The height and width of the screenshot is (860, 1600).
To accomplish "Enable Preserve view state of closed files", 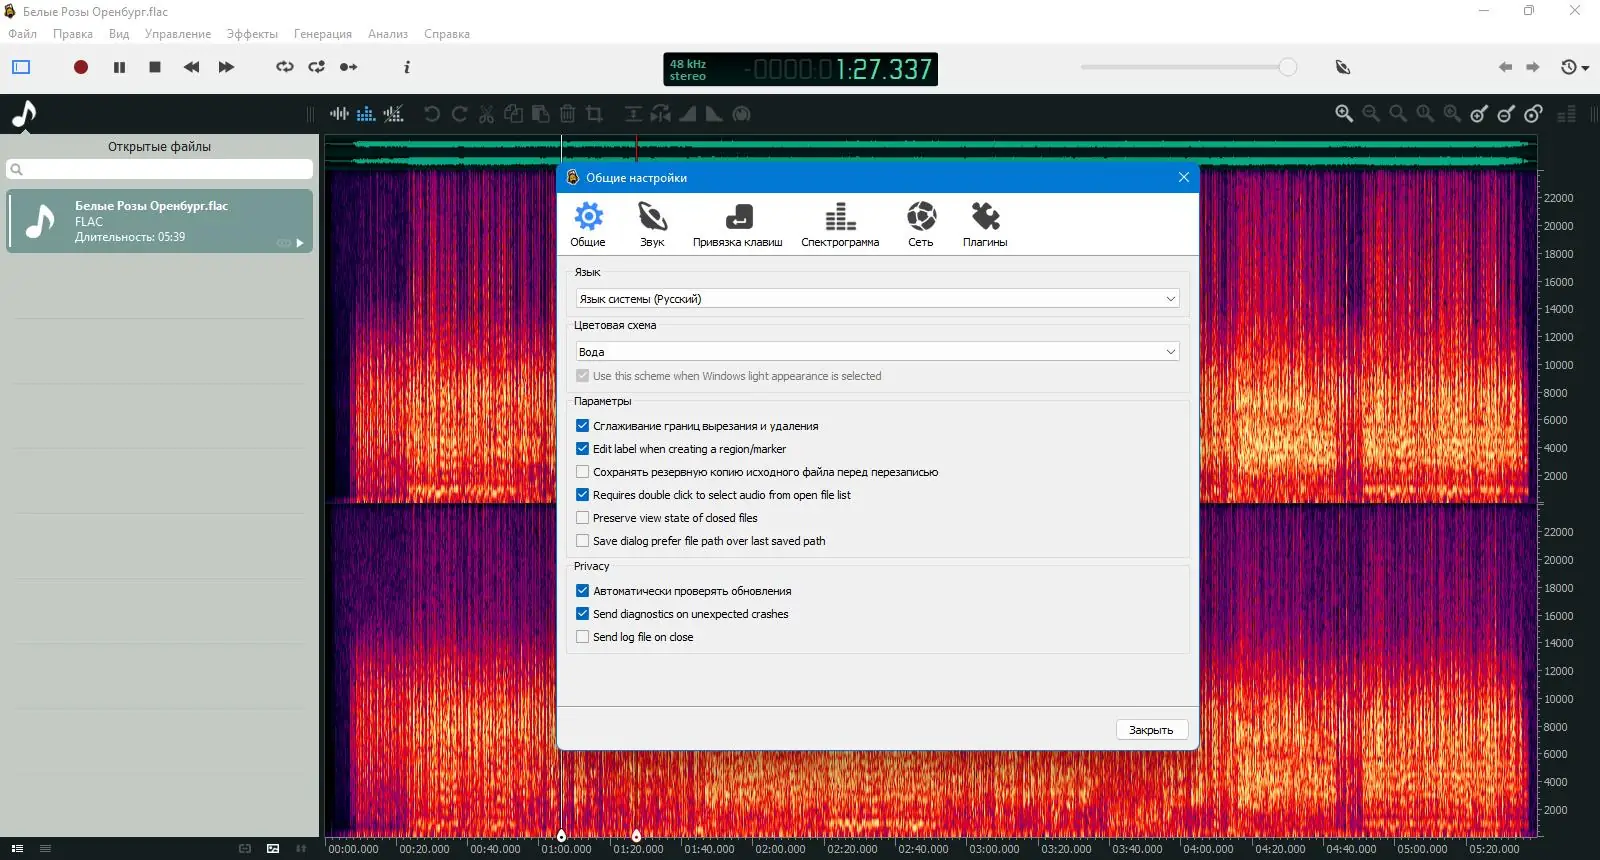I will [583, 518].
